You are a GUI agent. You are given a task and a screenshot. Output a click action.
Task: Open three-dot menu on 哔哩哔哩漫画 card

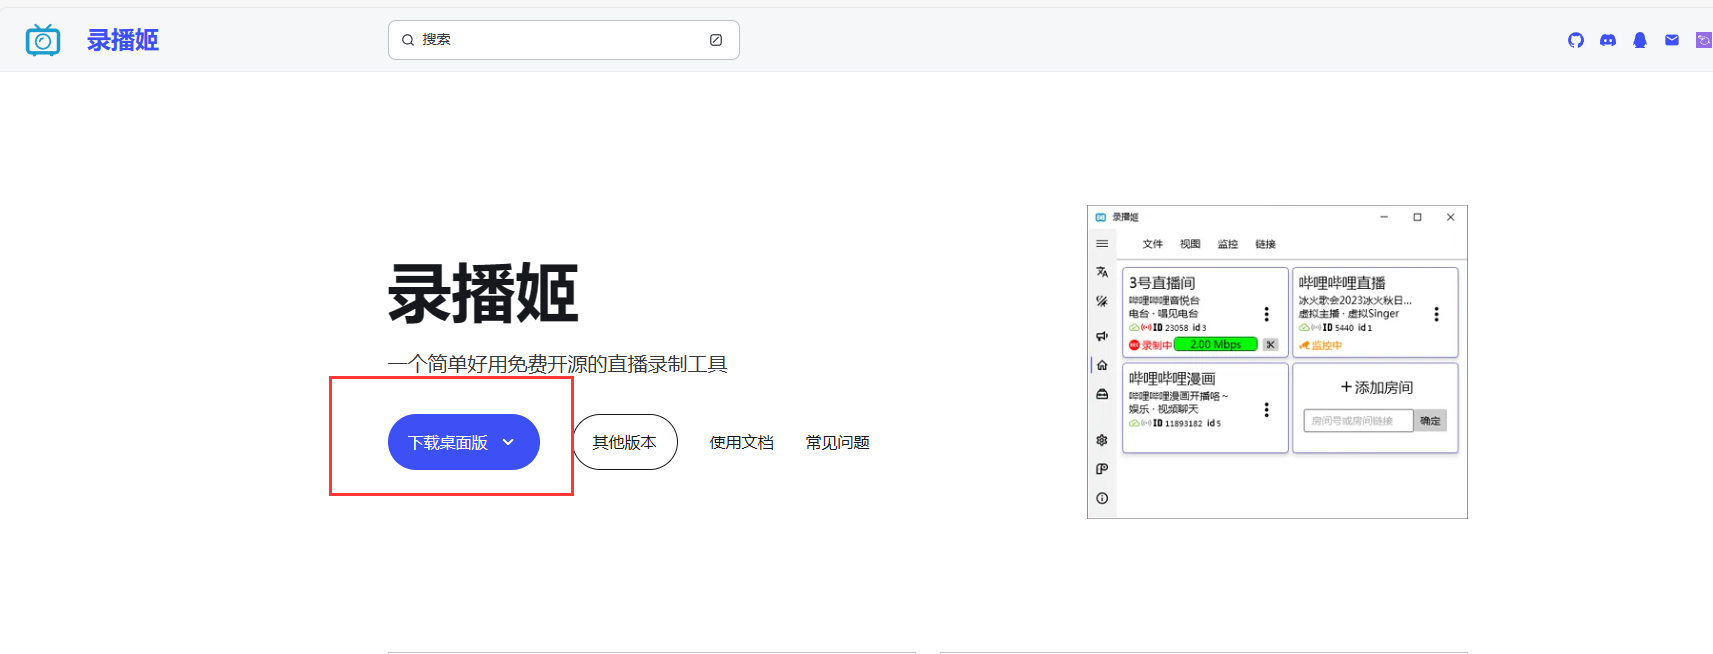coord(1267,410)
